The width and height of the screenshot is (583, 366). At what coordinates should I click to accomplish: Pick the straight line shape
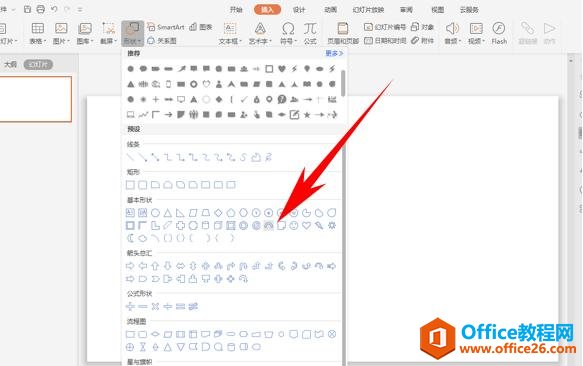coord(130,157)
